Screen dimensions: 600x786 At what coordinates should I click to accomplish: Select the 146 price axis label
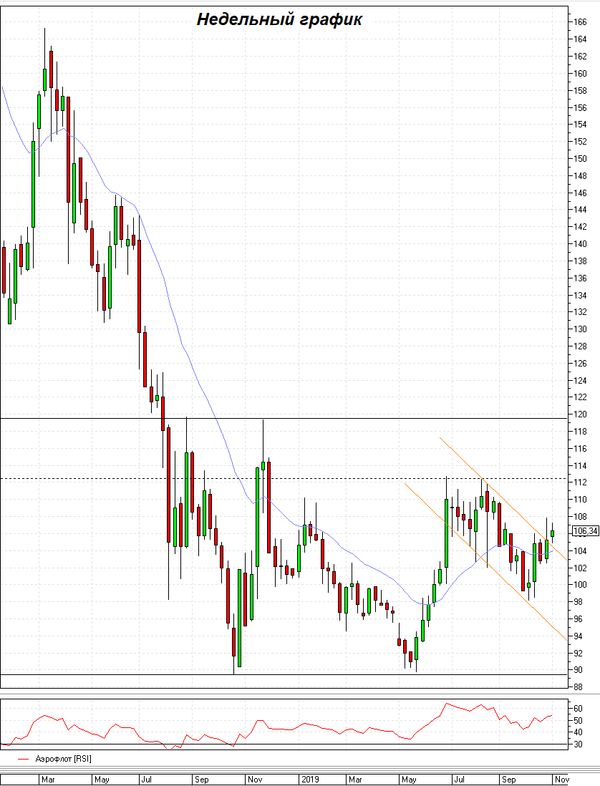click(x=580, y=192)
